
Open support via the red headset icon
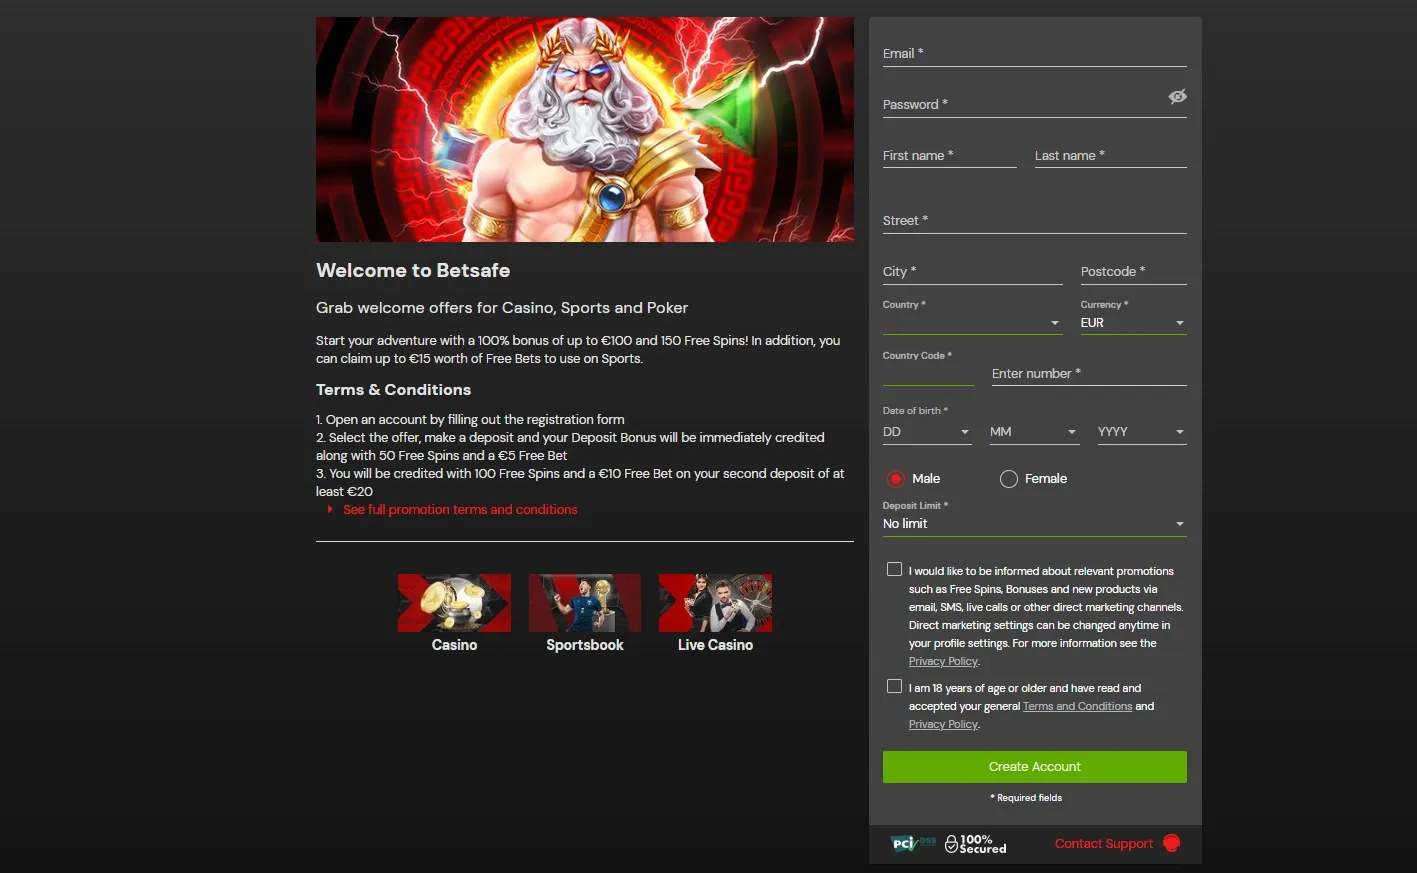tap(1171, 843)
